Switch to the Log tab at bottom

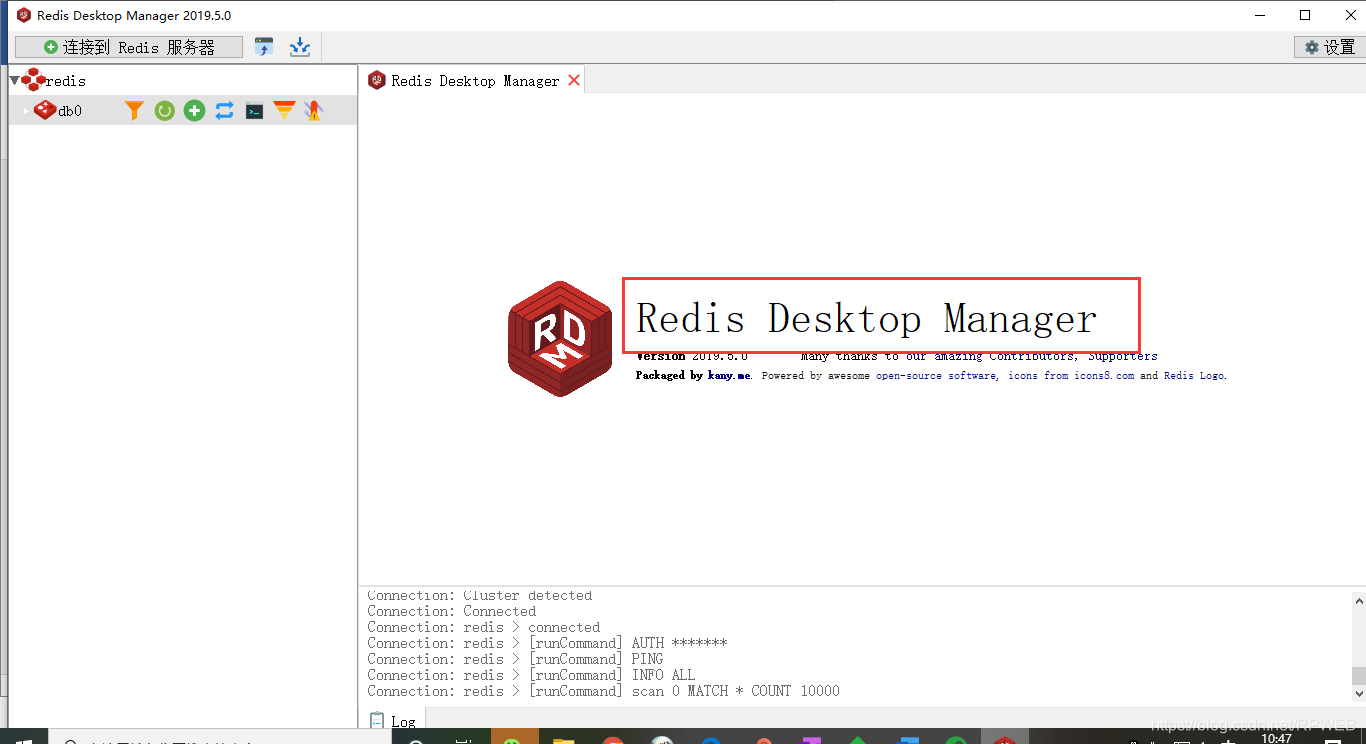click(393, 721)
